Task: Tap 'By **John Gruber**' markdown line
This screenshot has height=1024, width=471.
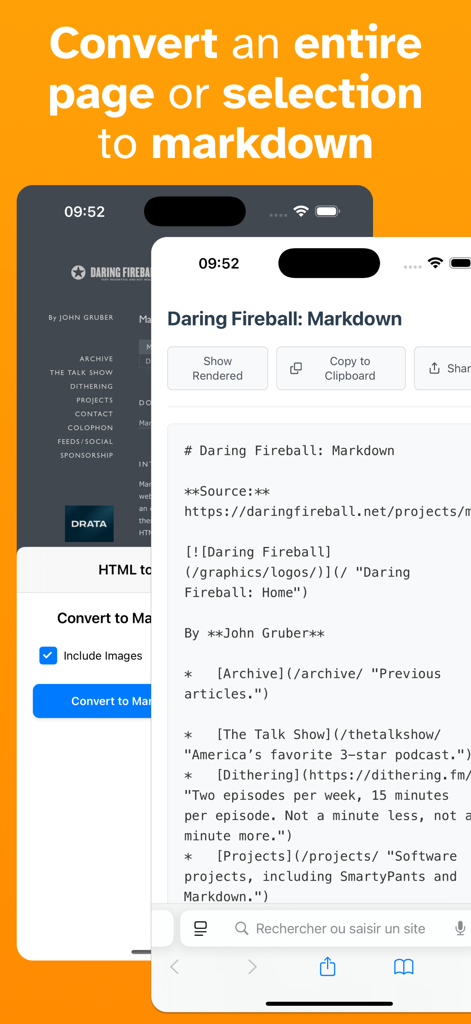Action: [254, 633]
